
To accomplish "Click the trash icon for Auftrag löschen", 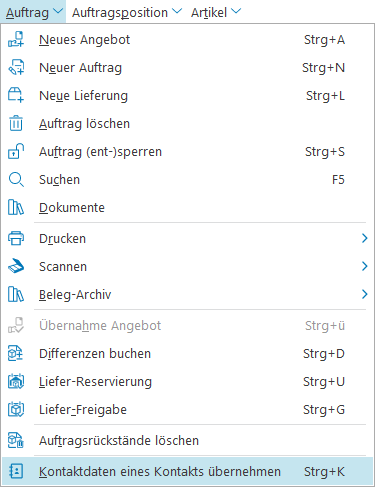I will tap(16, 123).
